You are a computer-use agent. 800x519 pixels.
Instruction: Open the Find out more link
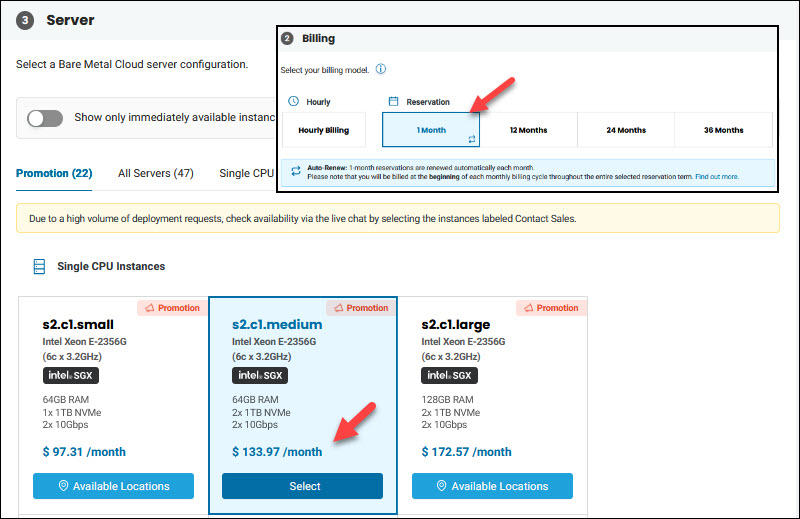point(717,177)
